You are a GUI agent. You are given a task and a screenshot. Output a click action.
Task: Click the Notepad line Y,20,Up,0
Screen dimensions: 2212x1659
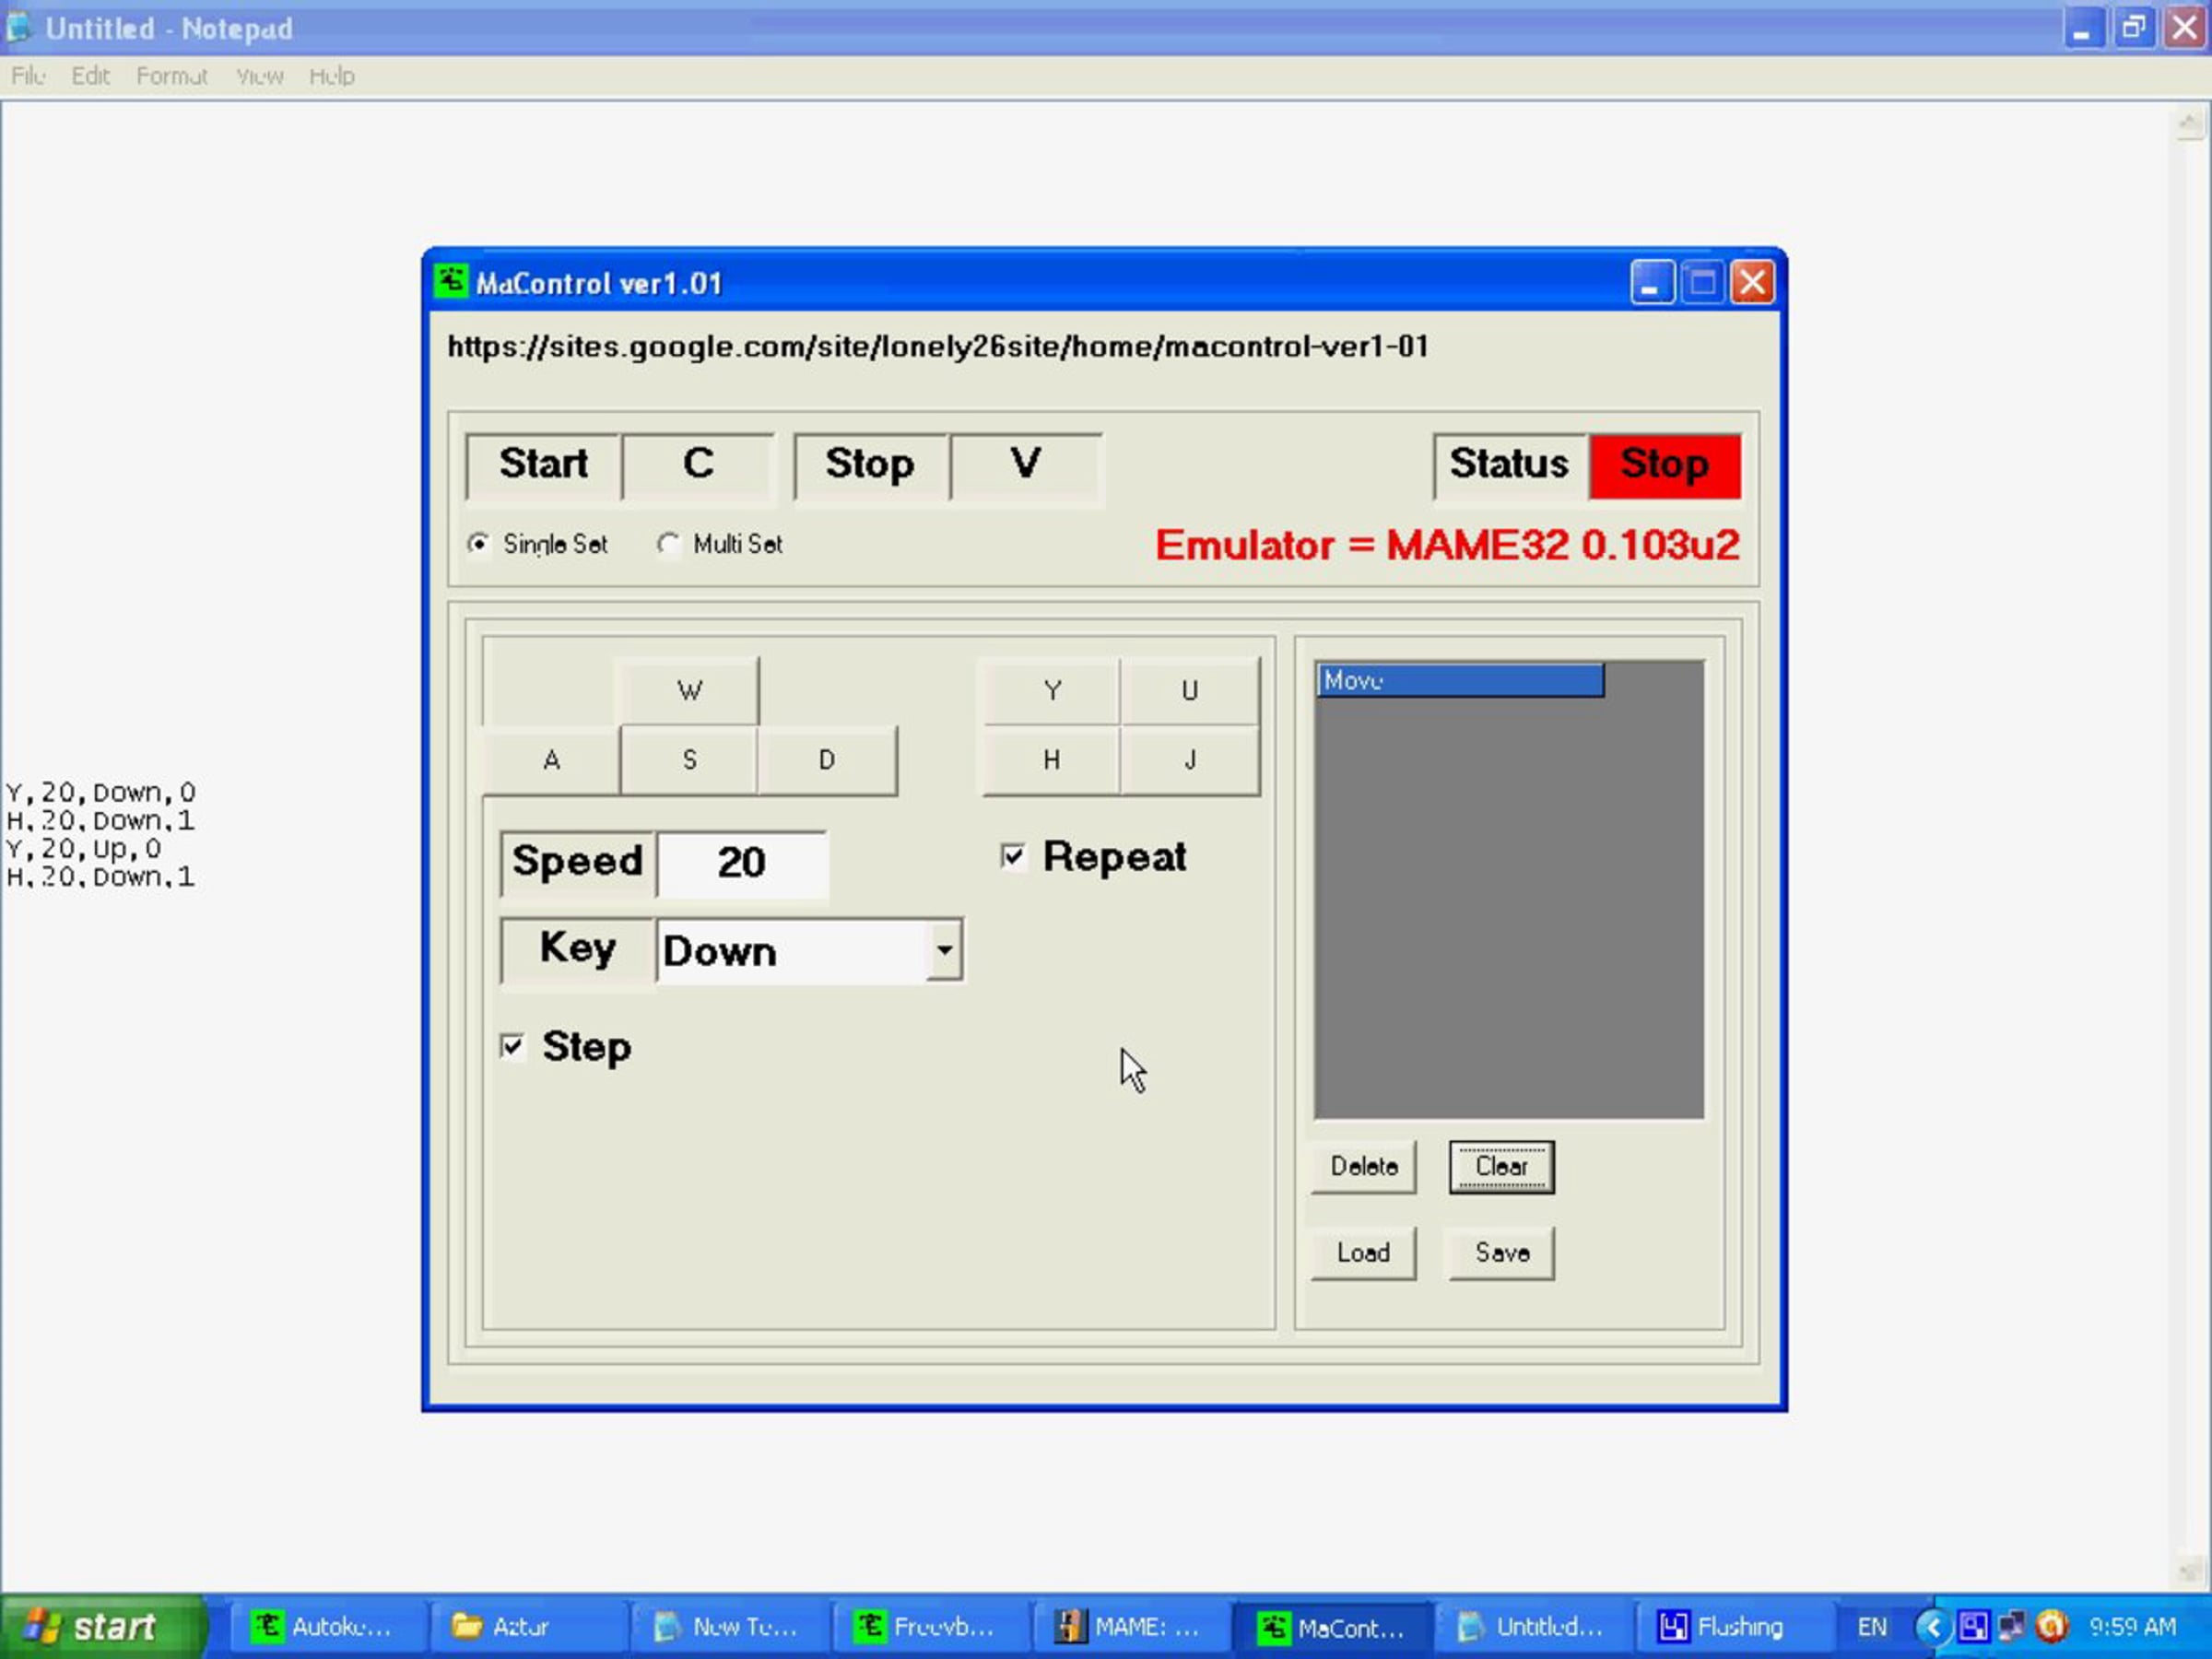84,849
